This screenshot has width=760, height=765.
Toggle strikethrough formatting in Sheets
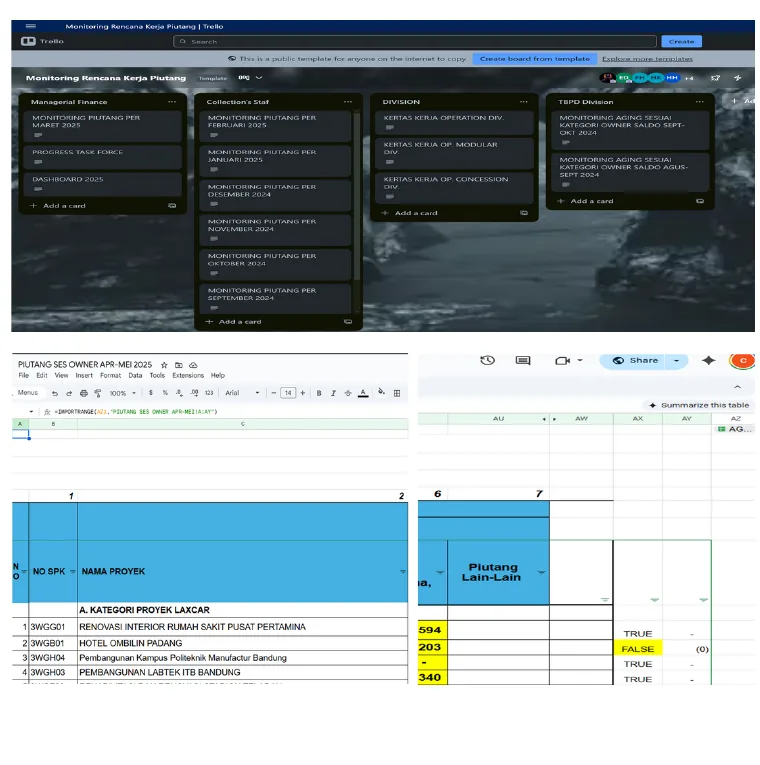tap(348, 393)
